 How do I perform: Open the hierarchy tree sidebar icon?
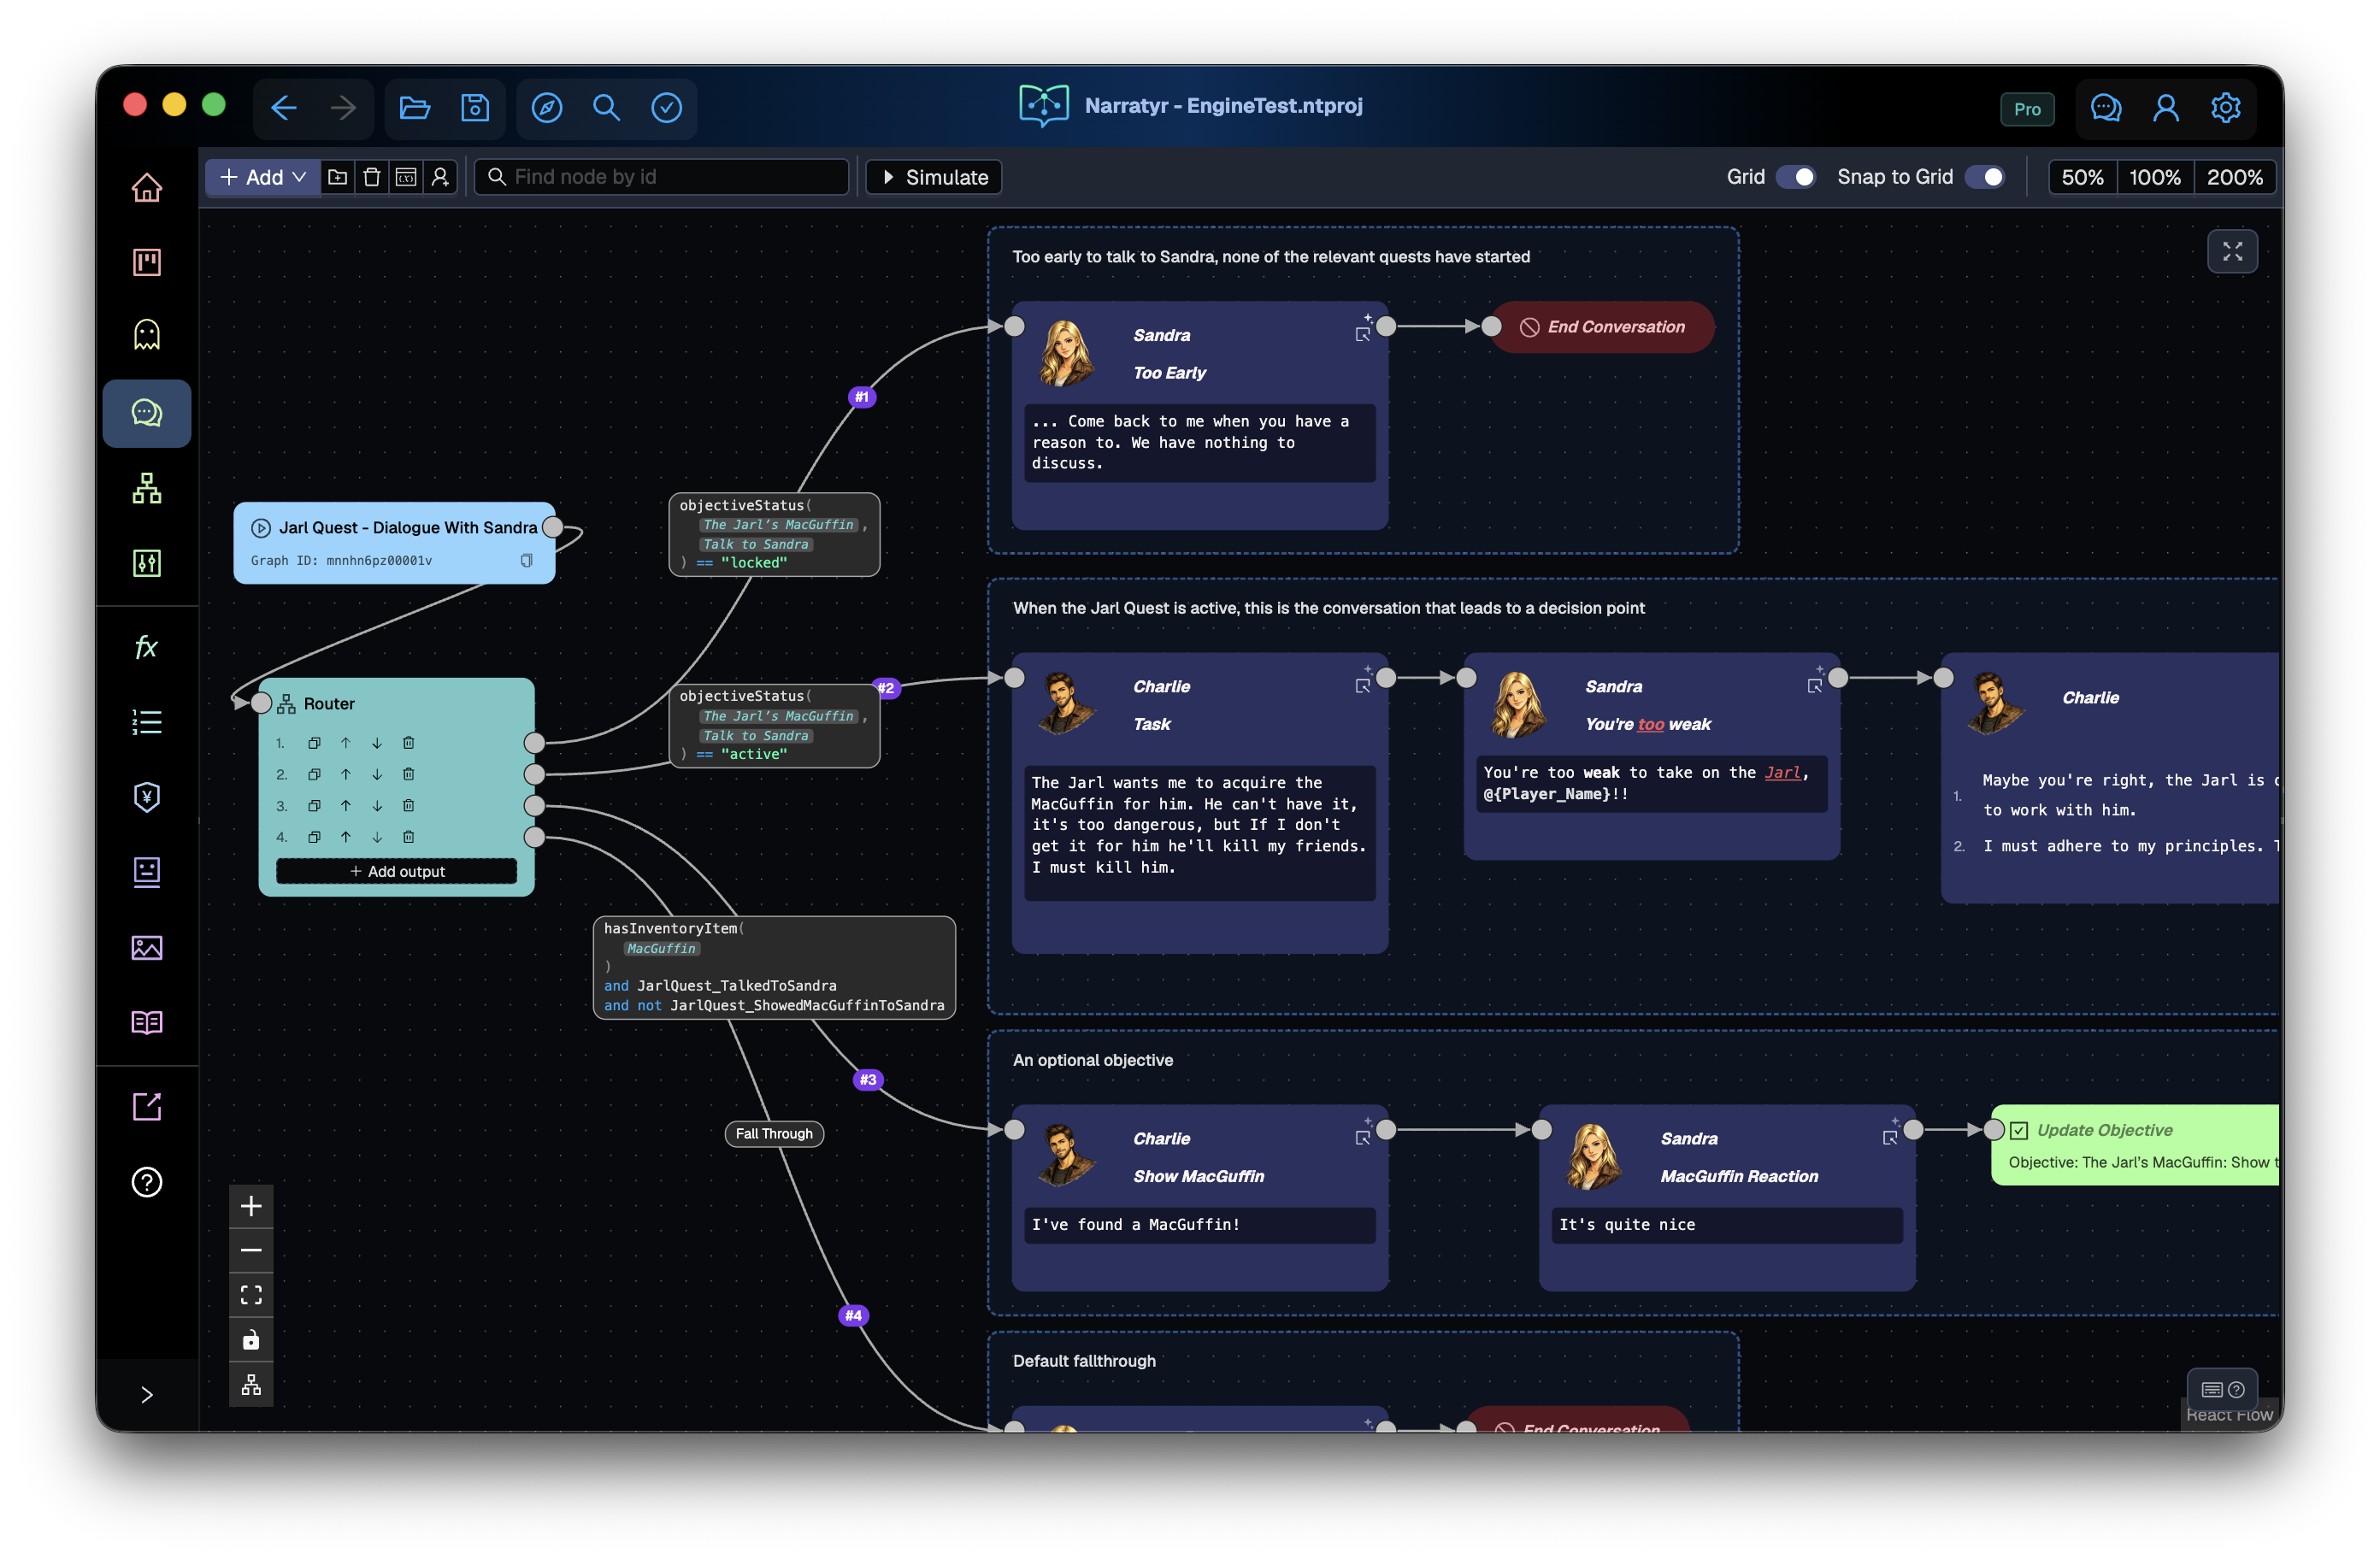point(147,488)
